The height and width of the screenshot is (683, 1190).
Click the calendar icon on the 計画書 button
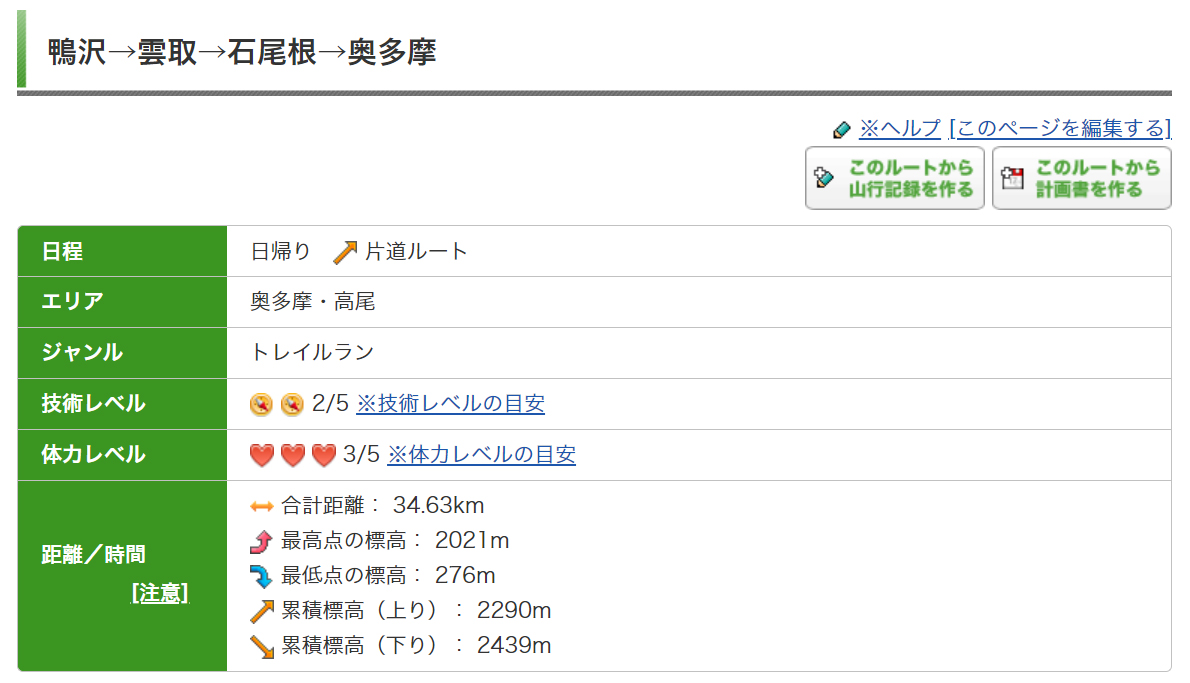1012,178
